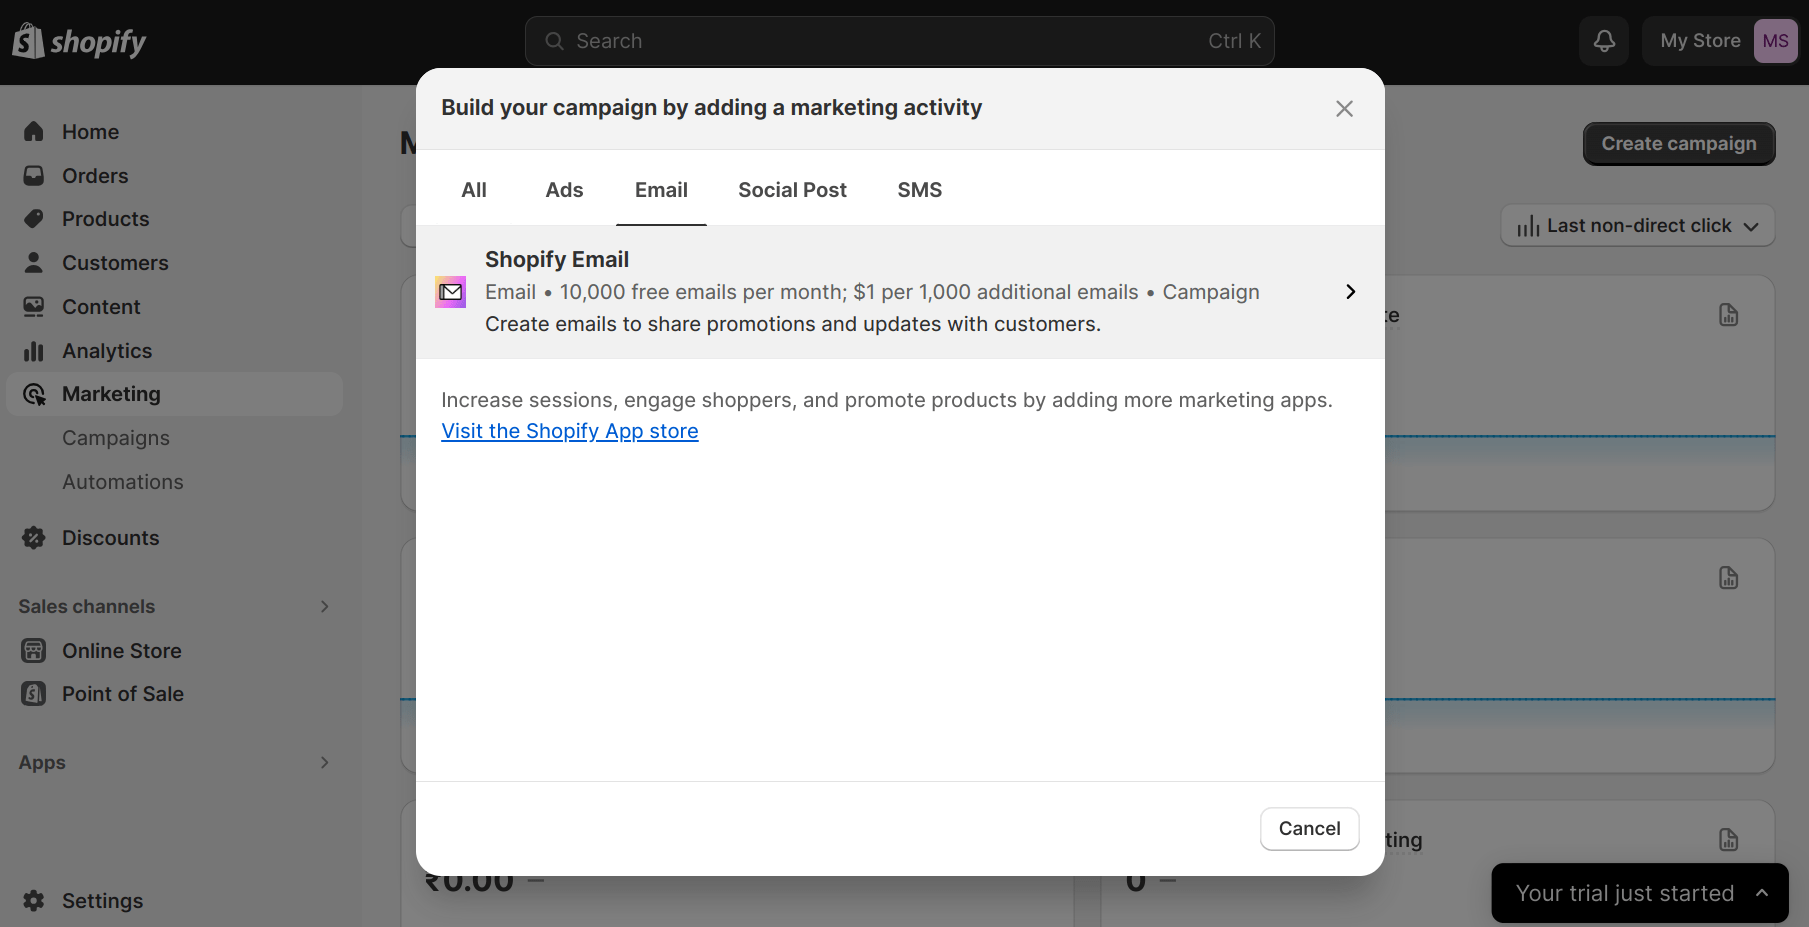Open Customers from the sidebar icon
Screen dimensions: 1809x927
click(33, 262)
